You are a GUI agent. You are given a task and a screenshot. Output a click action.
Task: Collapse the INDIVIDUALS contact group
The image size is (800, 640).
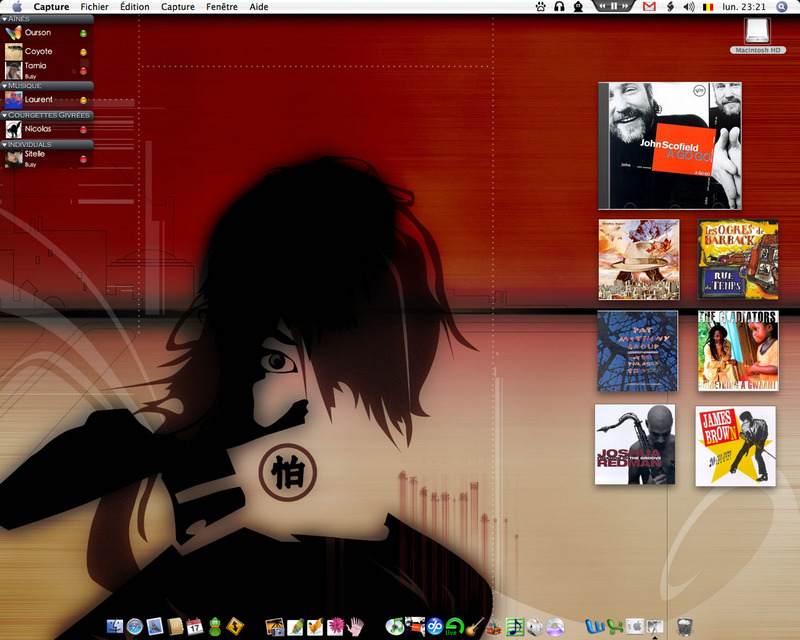(x=4, y=144)
